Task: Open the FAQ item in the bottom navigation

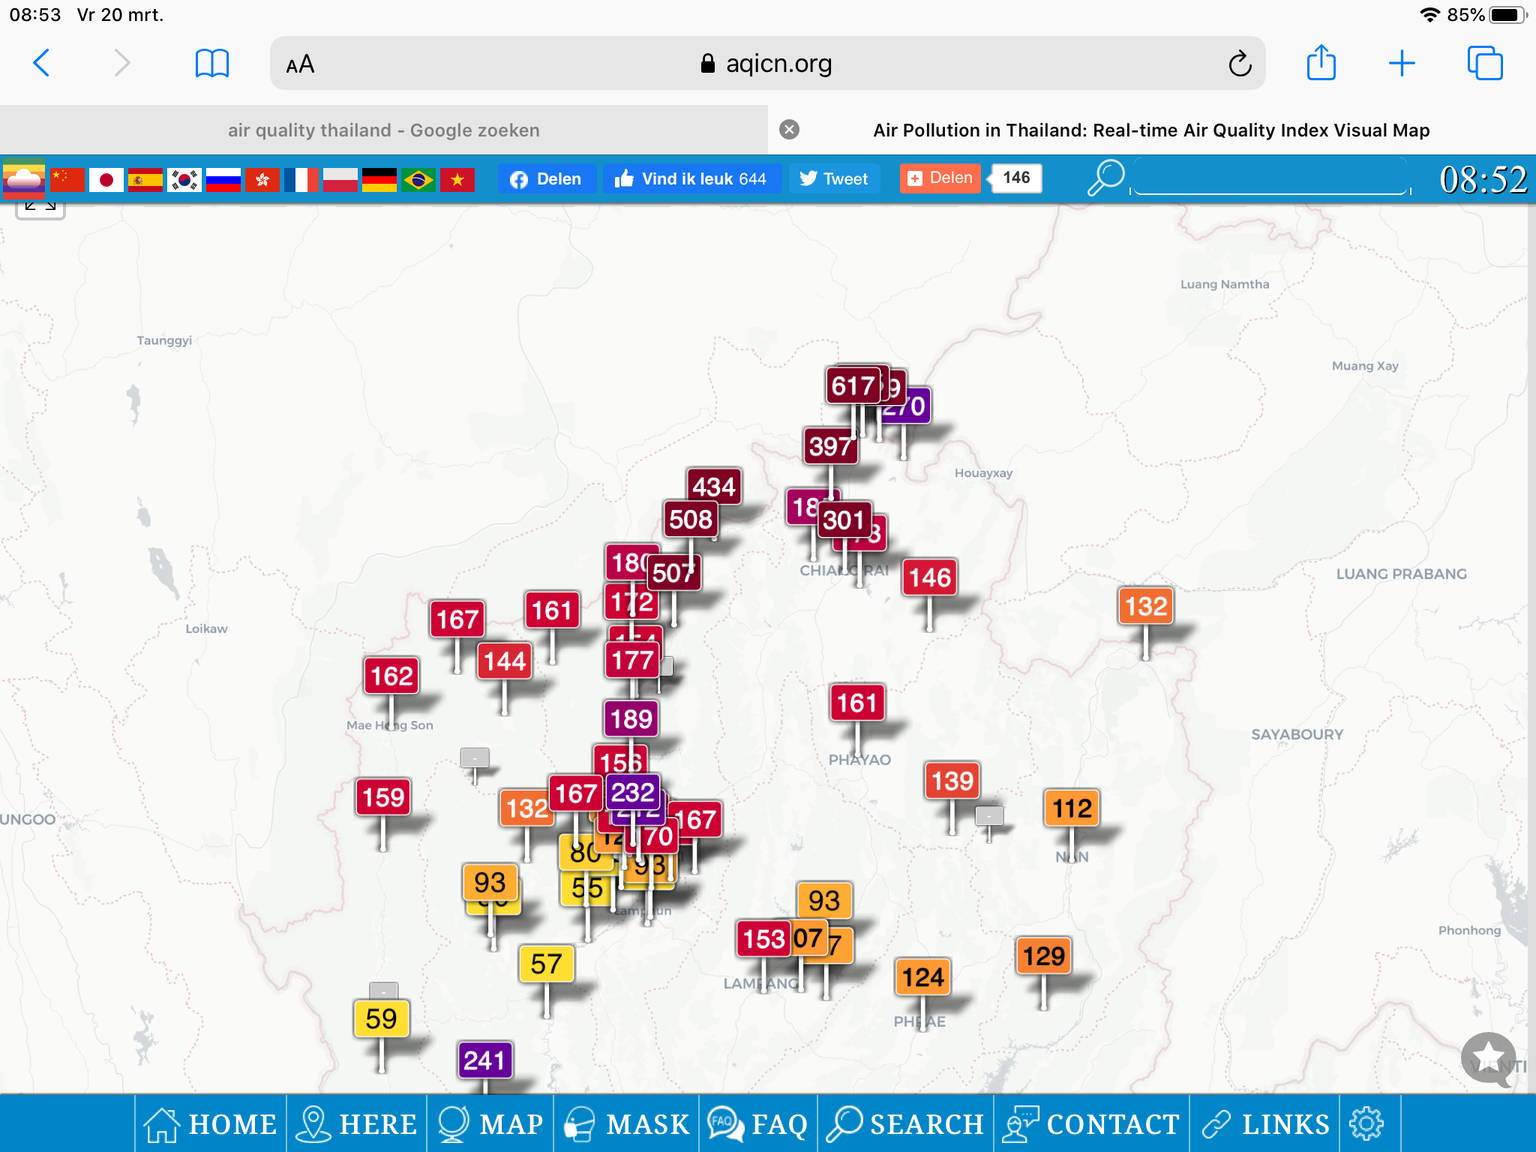Action: click(x=758, y=1124)
